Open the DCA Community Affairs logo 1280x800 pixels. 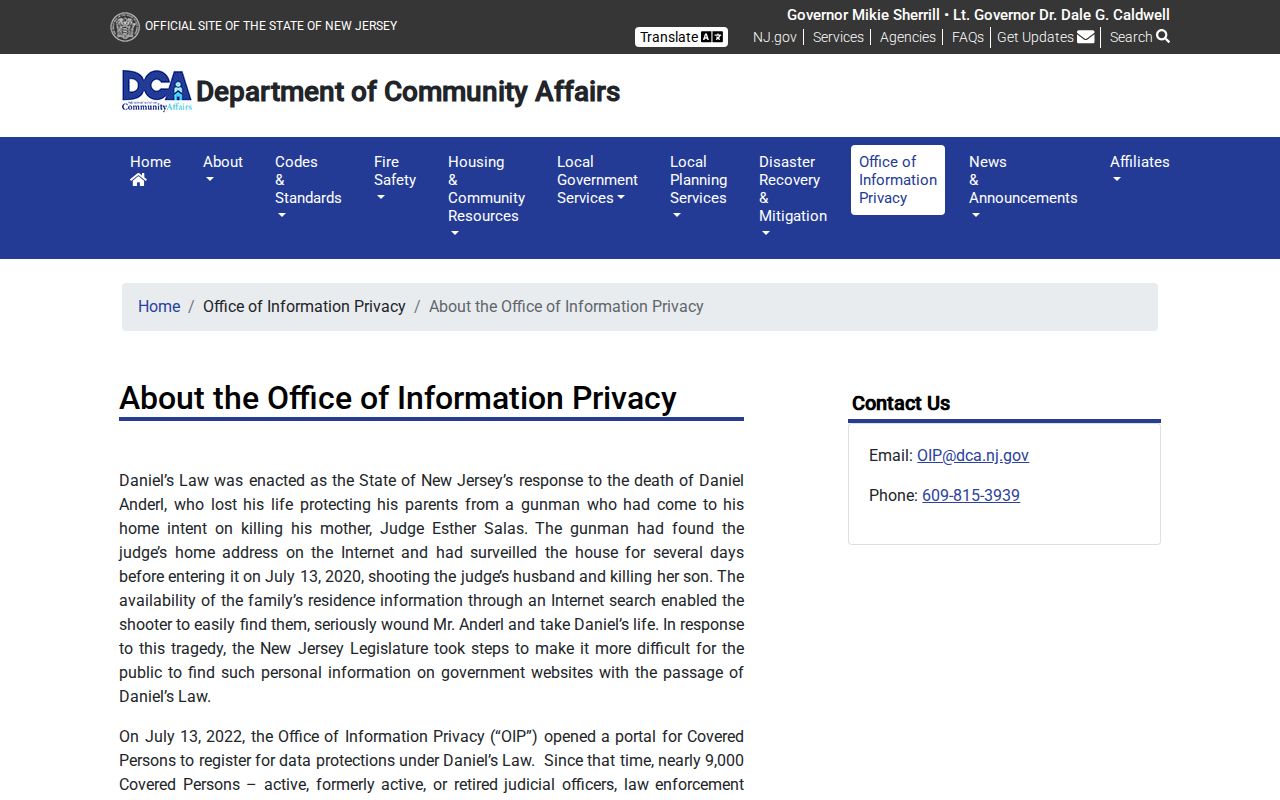point(157,91)
